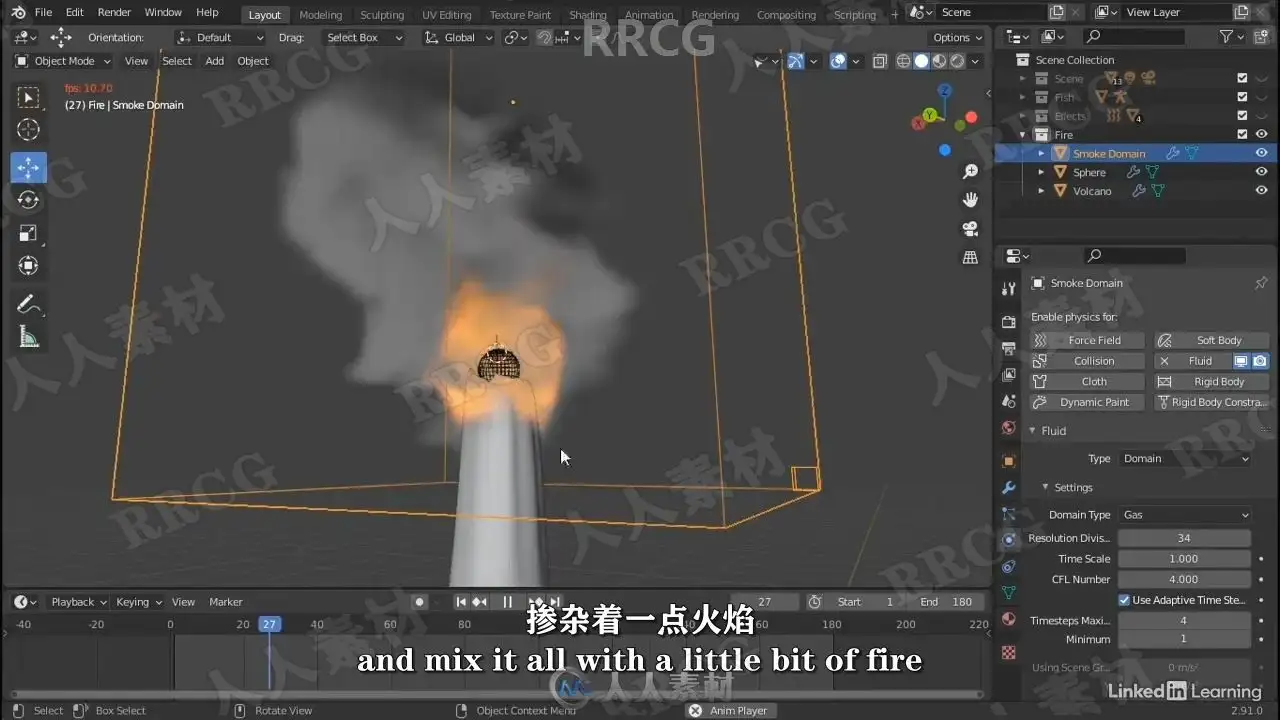
Task: Uncheck the Fire collection checkbox
Action: [x=1242, y=134]
